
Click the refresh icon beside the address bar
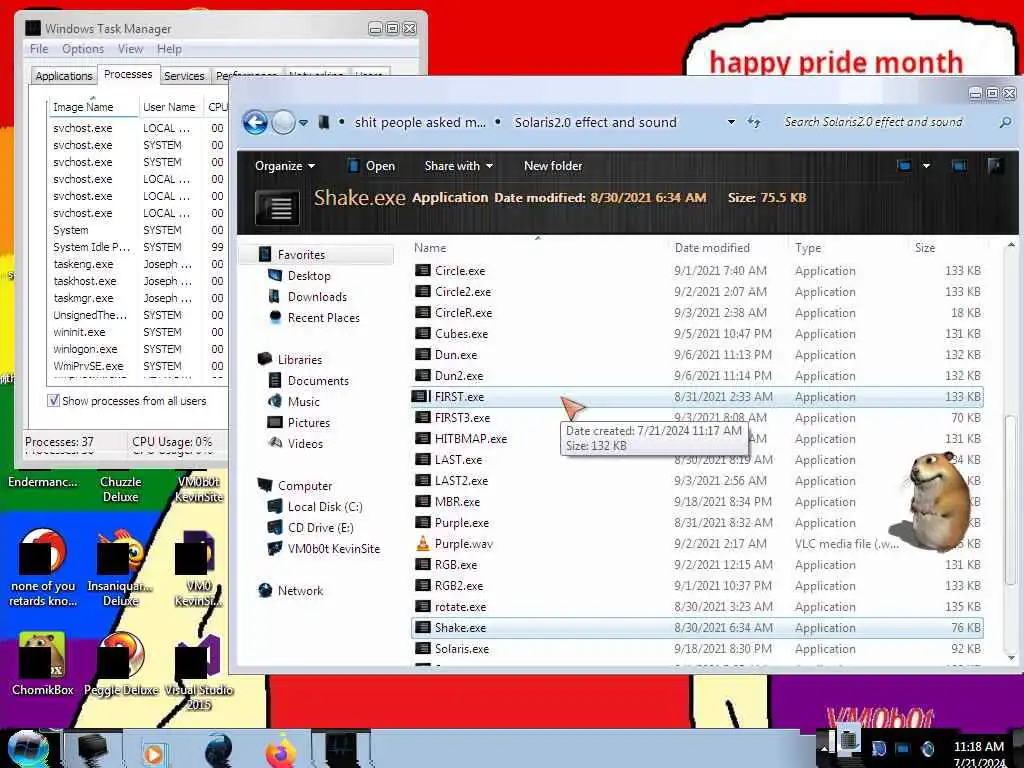coord(754,122)
